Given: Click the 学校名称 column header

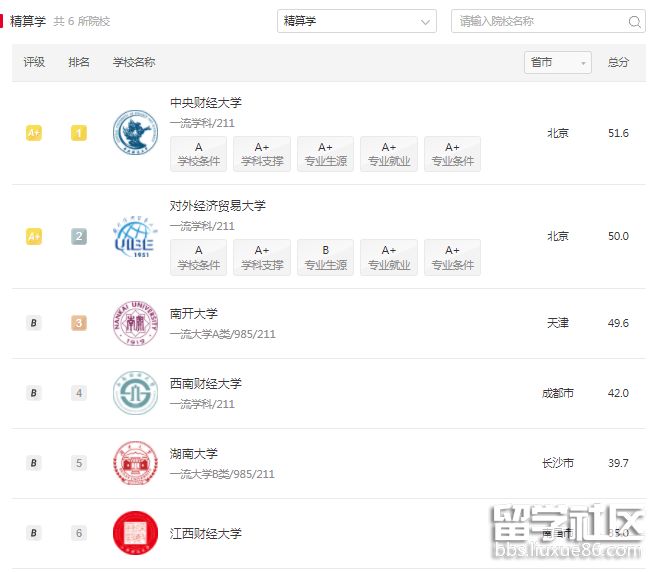Looking at the screenshot, I should click(x=134, y=62).
